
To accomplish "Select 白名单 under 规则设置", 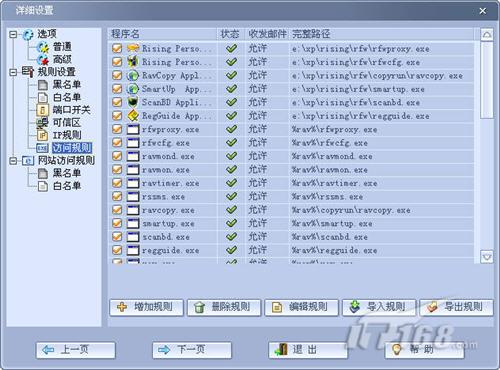I will pyautogui.click(x=67, y=97).
